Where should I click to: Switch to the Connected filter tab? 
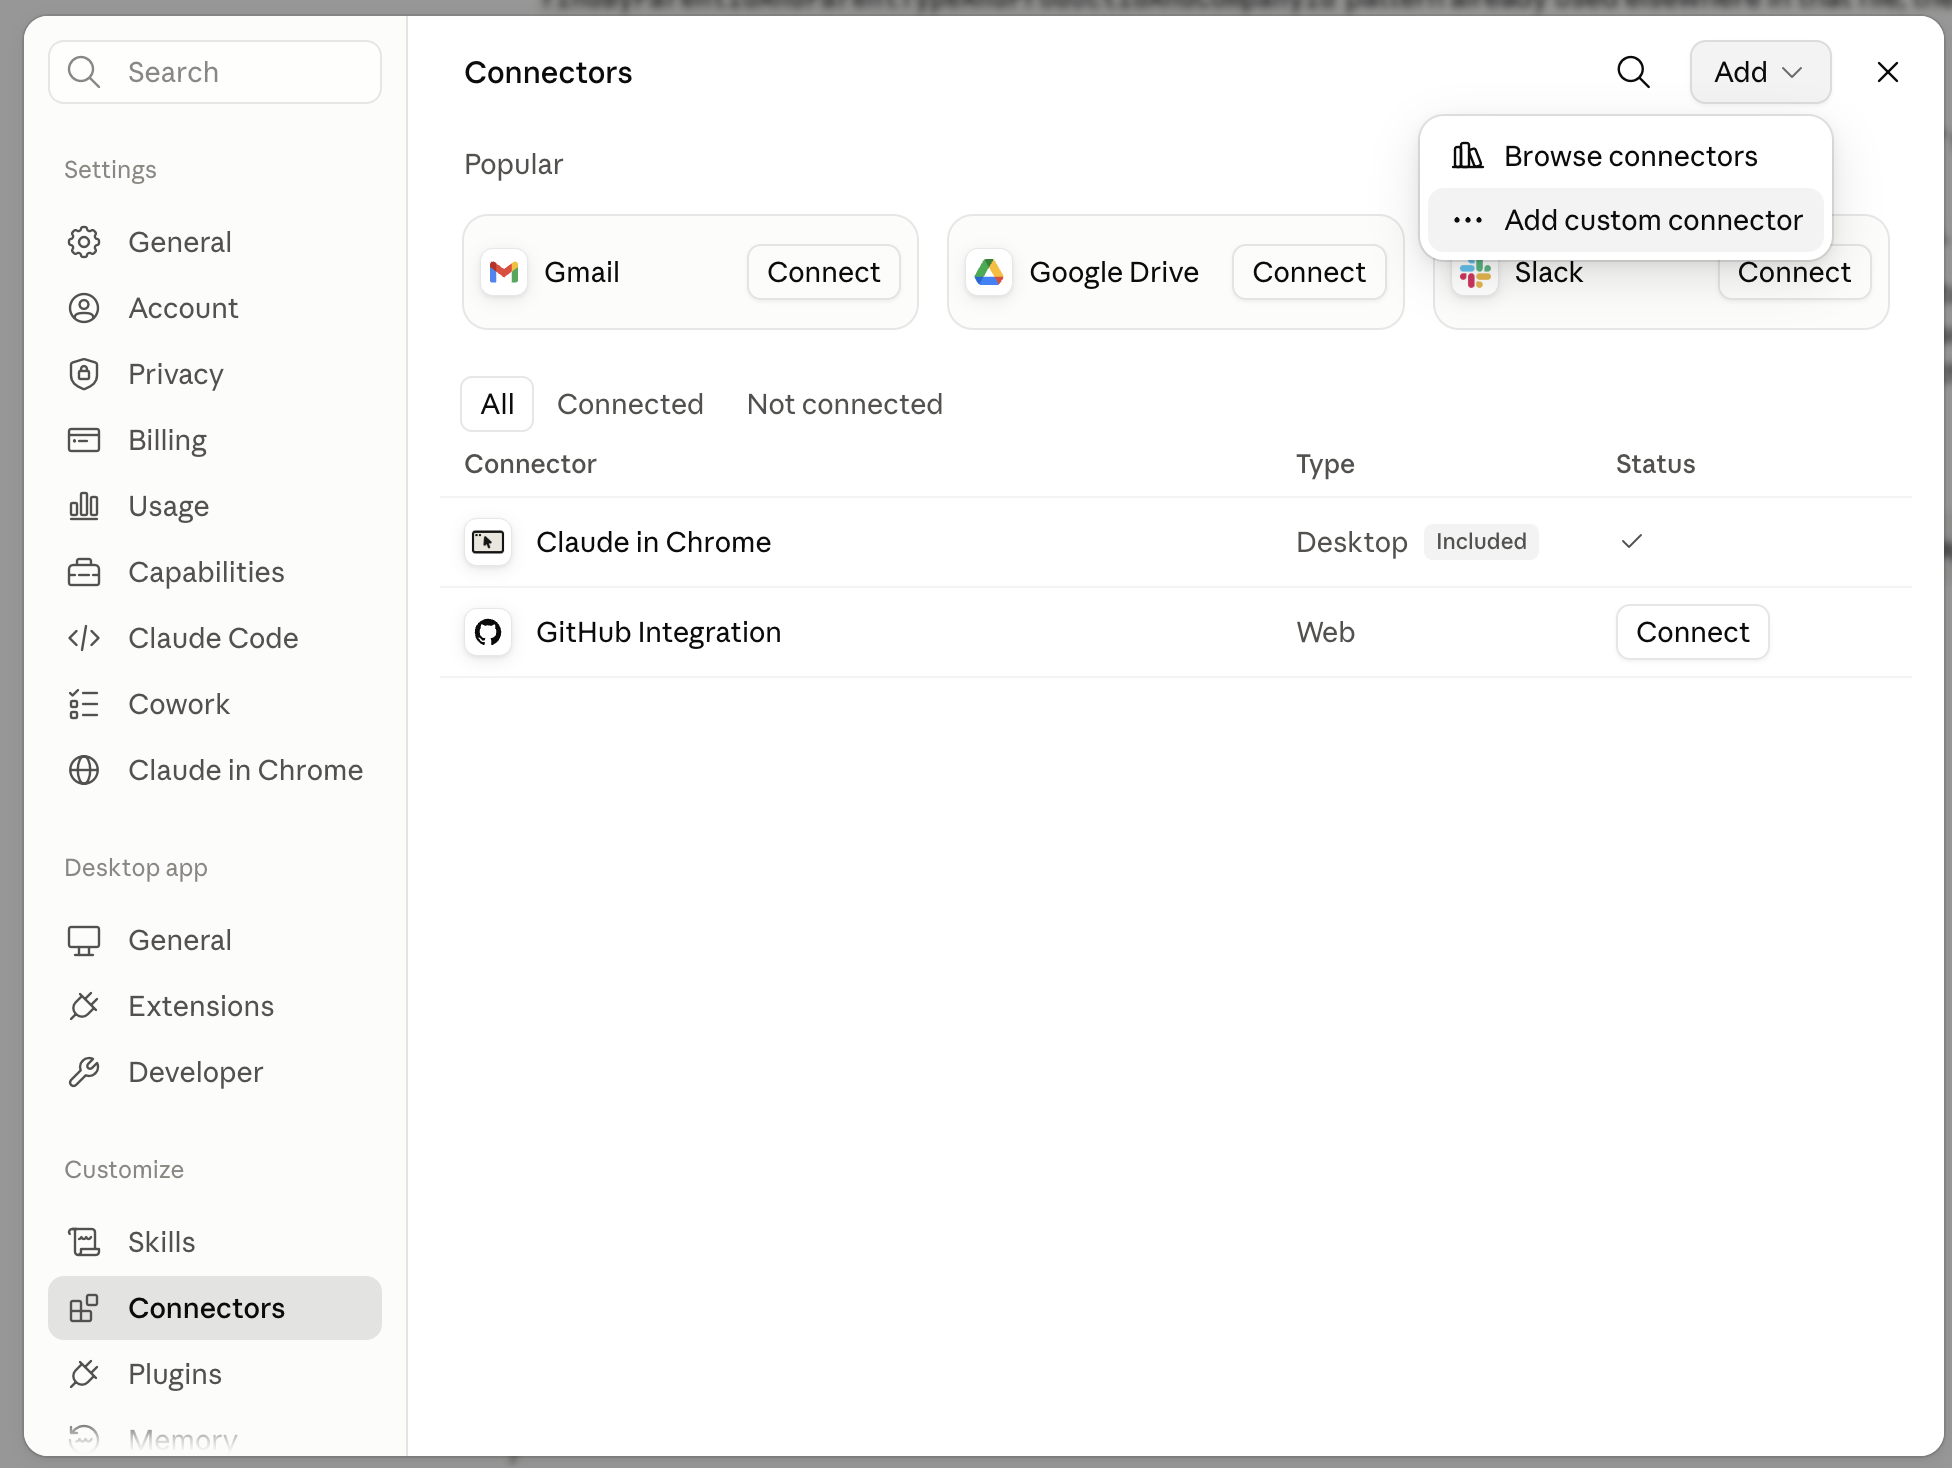click(630, 404)
